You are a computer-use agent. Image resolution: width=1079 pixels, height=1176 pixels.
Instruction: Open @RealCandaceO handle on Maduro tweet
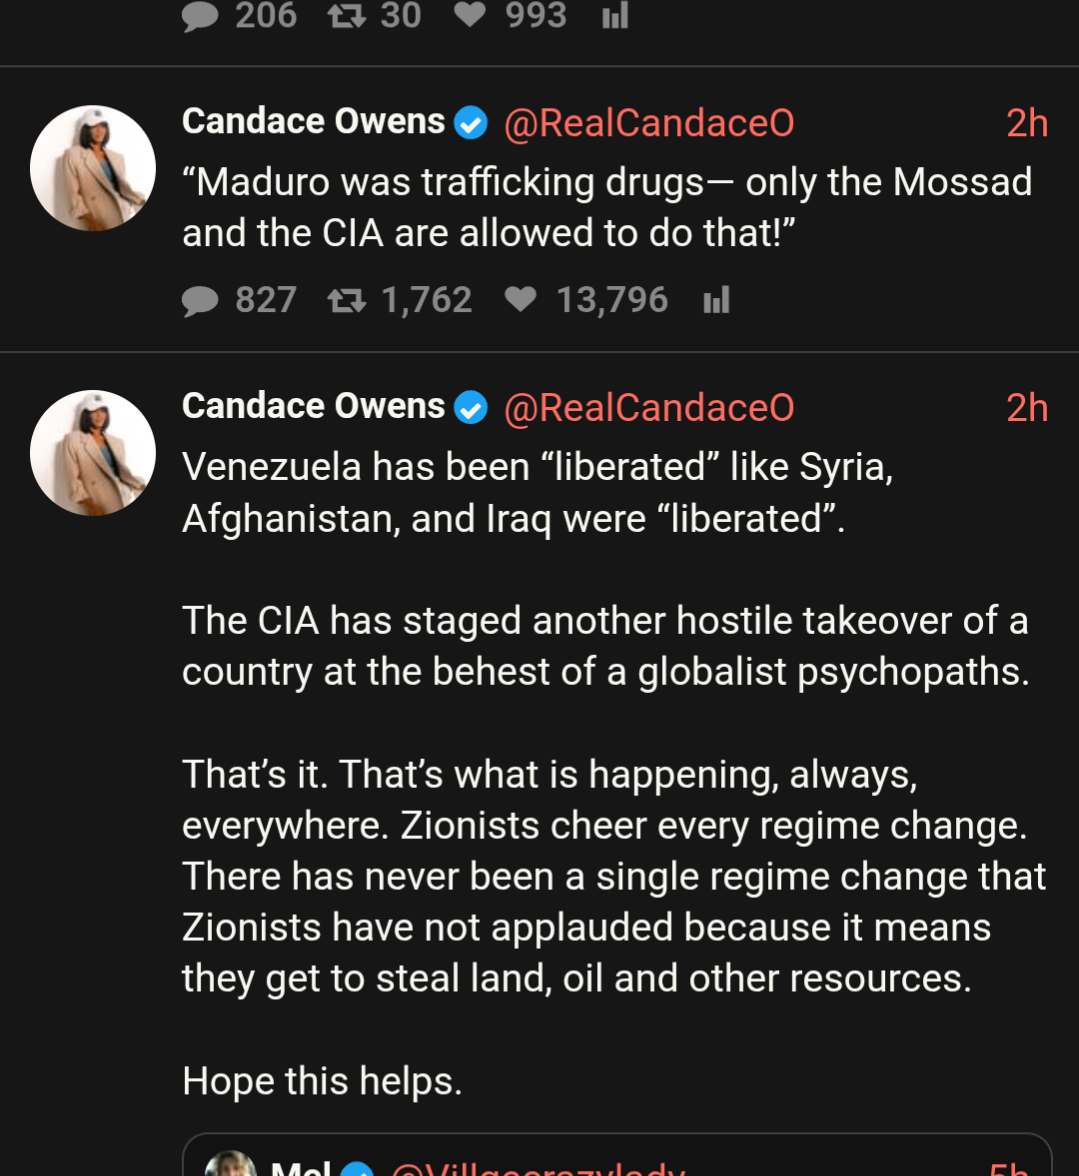pos(649,123)
